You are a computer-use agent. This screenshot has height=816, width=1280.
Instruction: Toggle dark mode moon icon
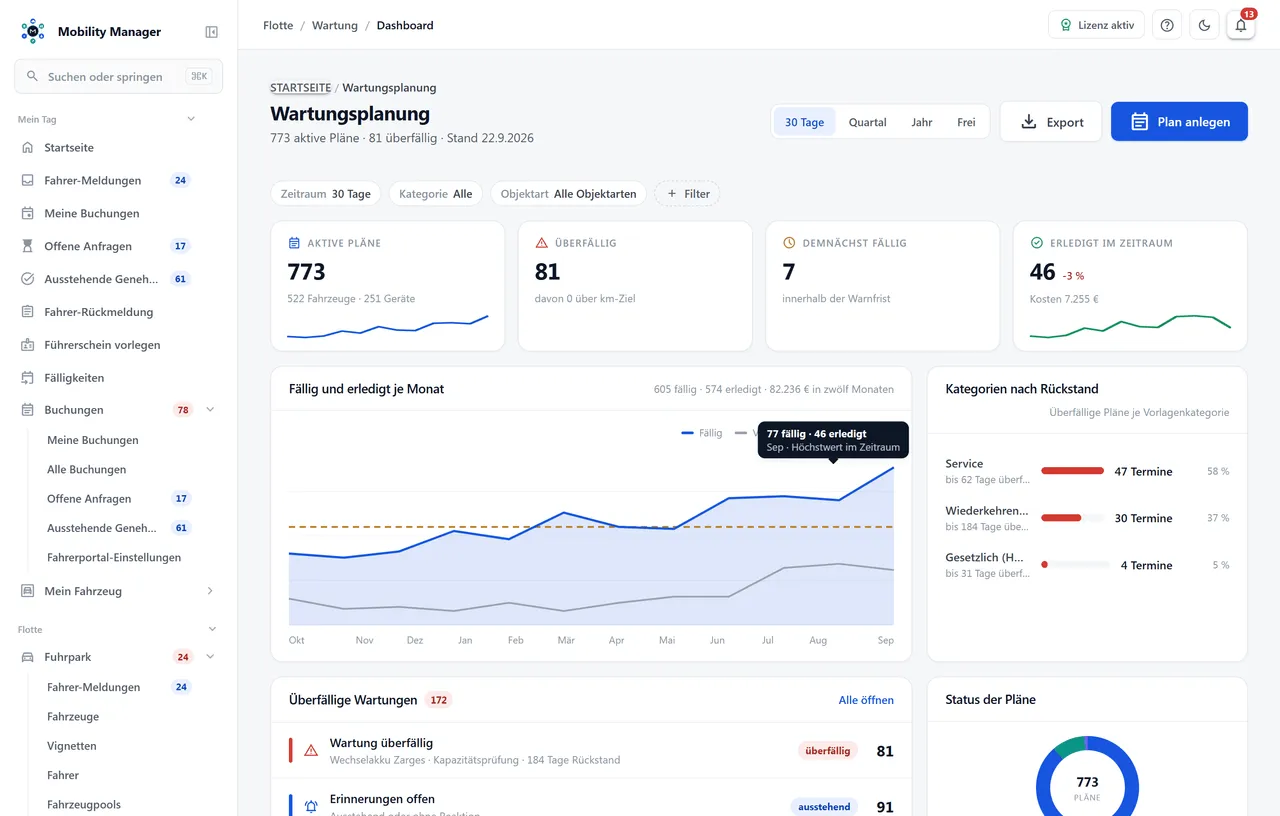[1204, 25]
